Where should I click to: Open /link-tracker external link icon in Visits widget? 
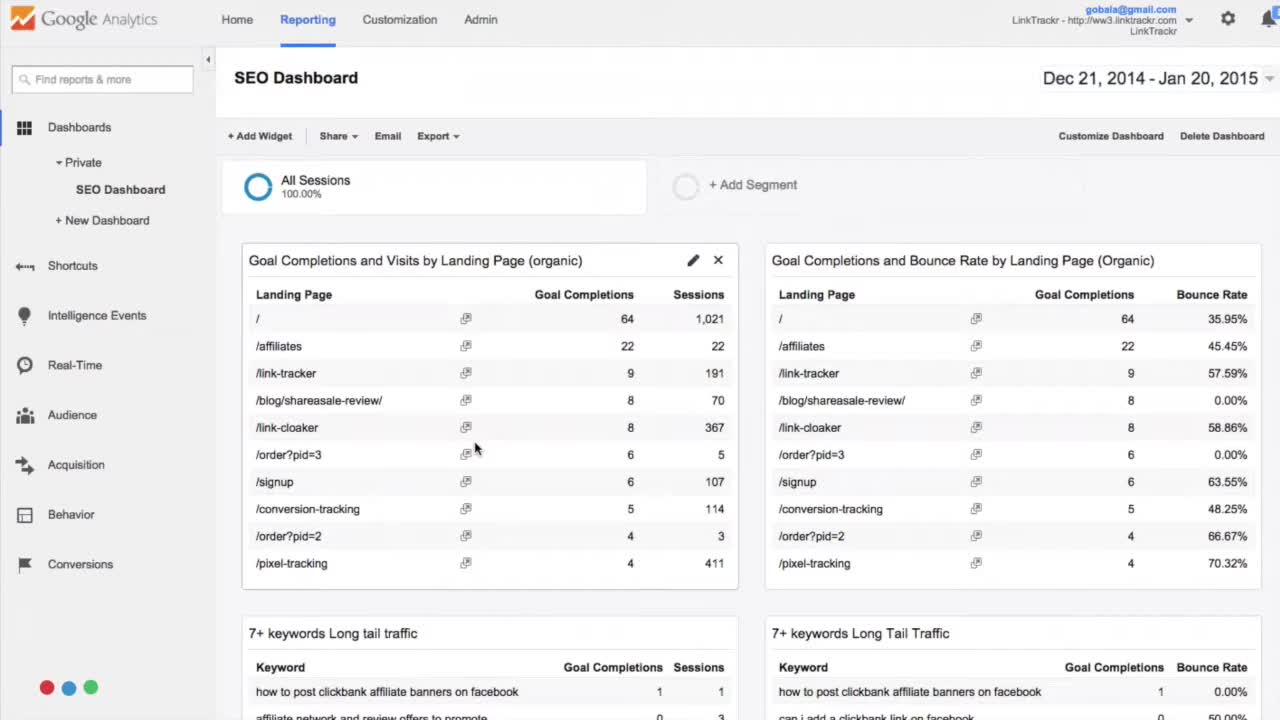[x=465, y=373]
